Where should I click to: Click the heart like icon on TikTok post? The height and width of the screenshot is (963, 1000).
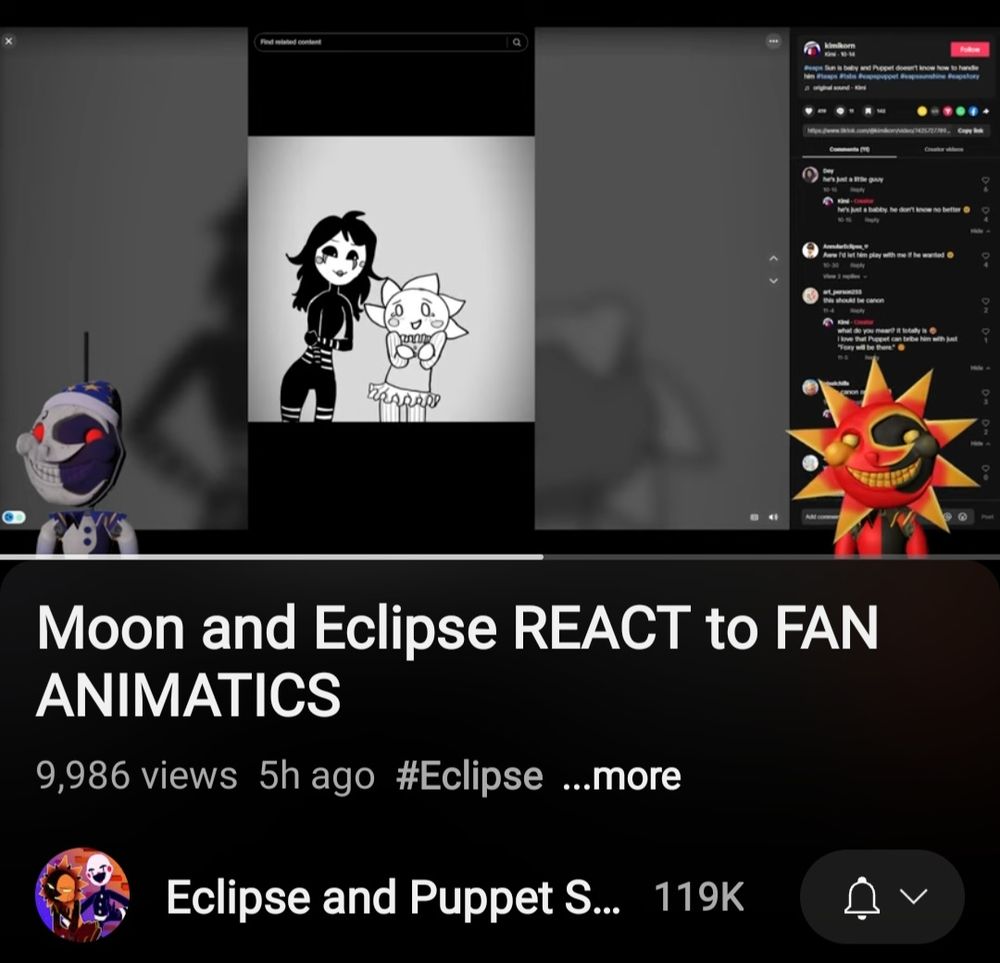[x=808, y=111]
